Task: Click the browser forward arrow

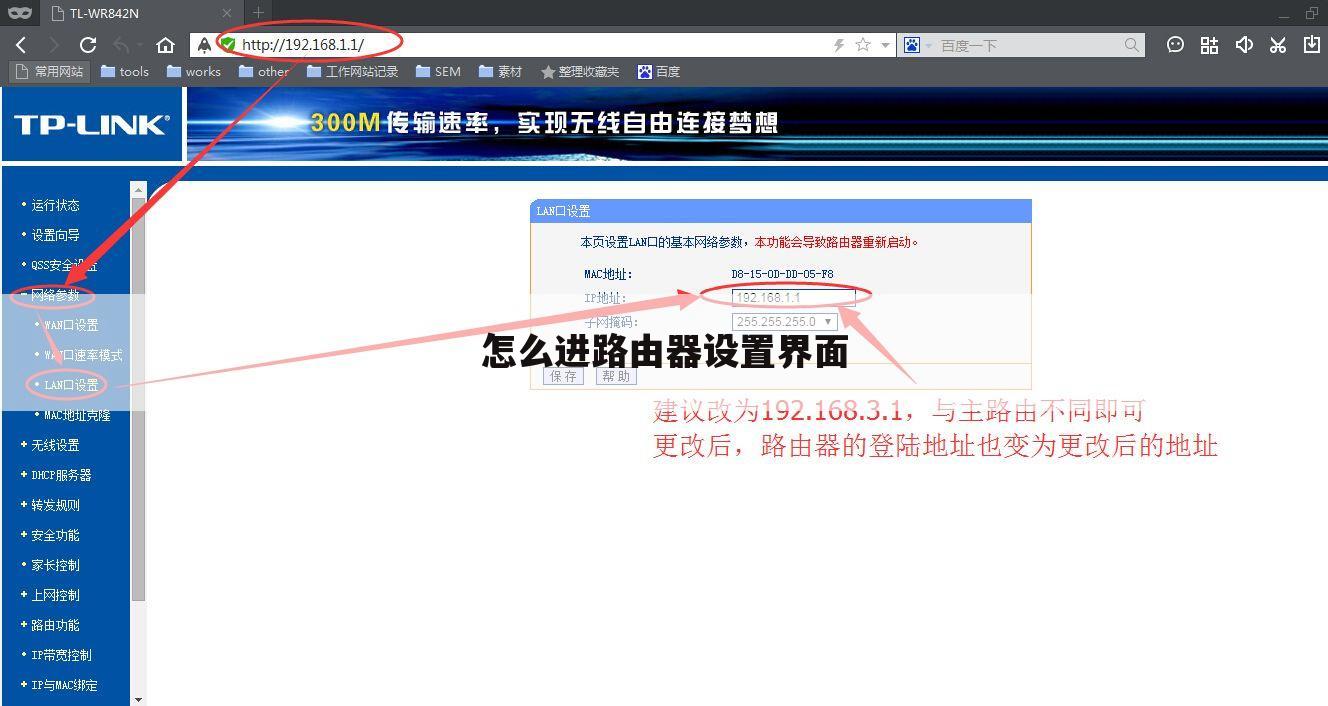Action: point(54,45)
